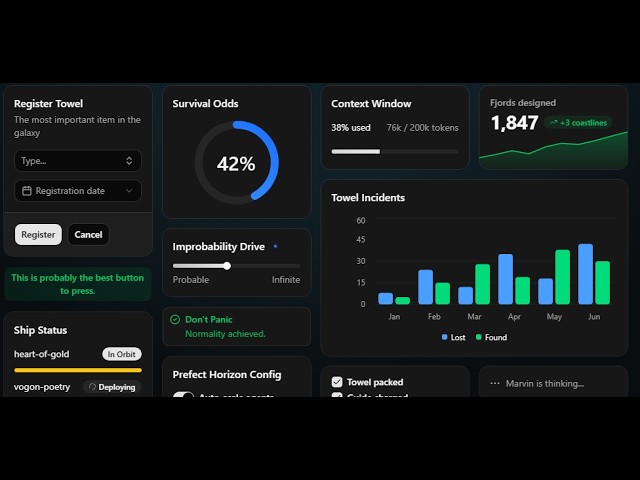Click the blue dot beside Improbability Drive
The image size is (640, 480).
coord(276,246)
